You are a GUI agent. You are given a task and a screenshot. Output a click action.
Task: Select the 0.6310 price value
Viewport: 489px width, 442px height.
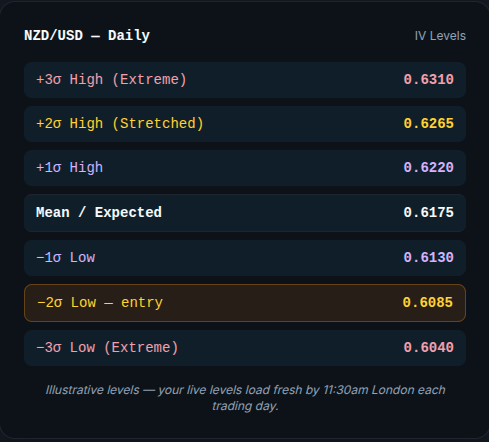click(x=428, y=80)
